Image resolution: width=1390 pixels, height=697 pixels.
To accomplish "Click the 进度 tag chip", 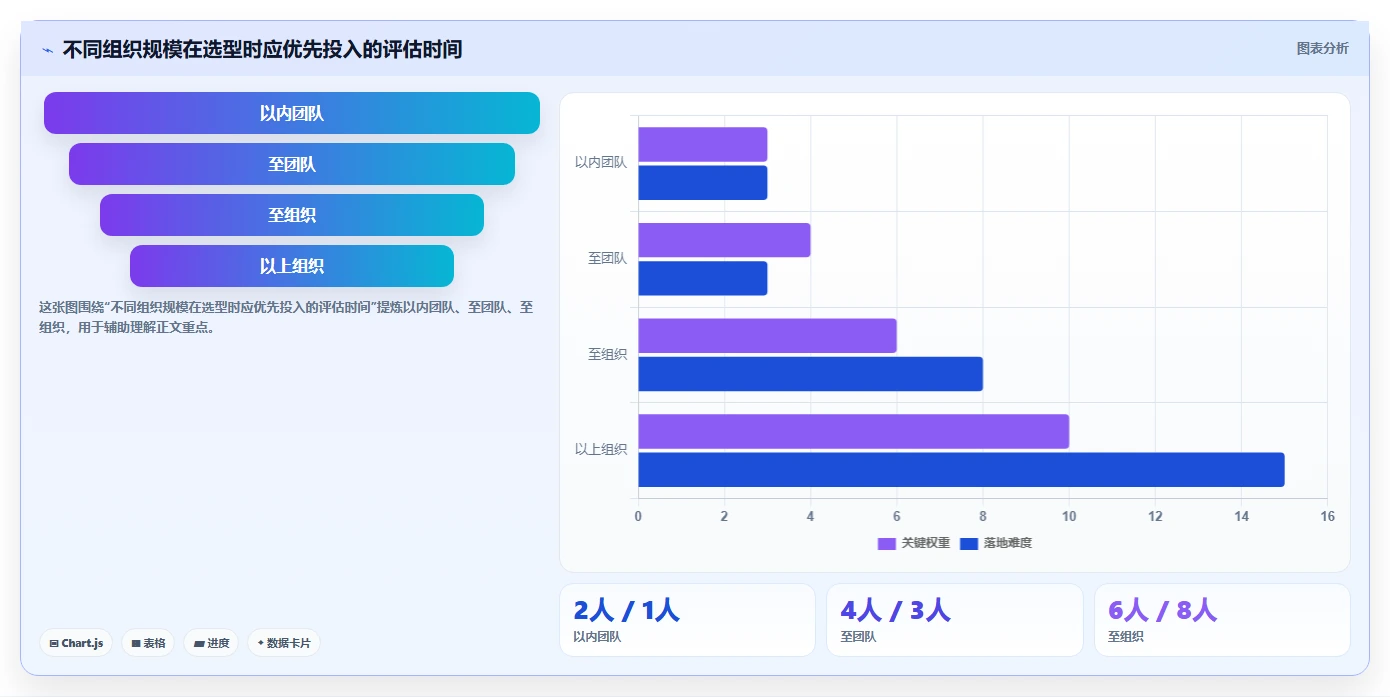I will coord(211,643).
